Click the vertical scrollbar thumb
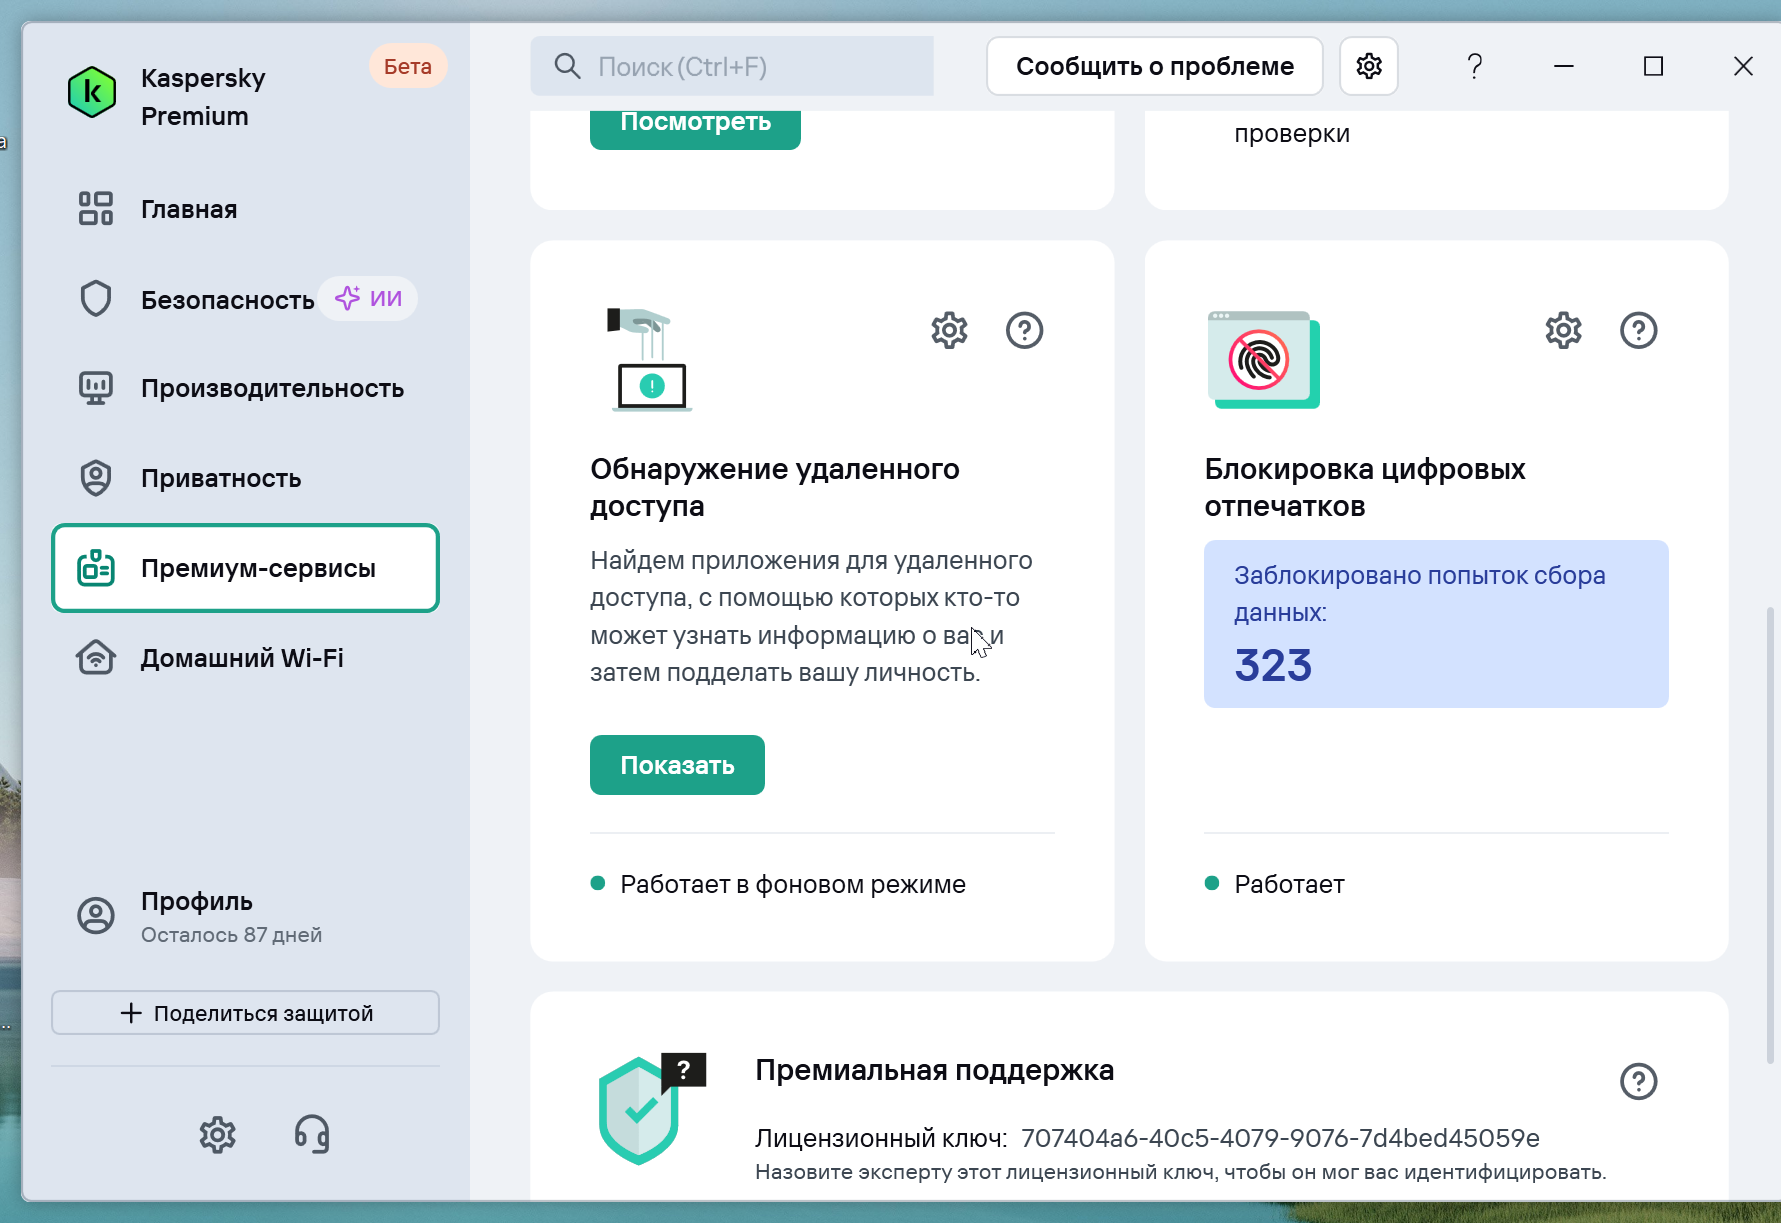This screenshot has width=1781, height=1223. click(x=1770, y=834)
